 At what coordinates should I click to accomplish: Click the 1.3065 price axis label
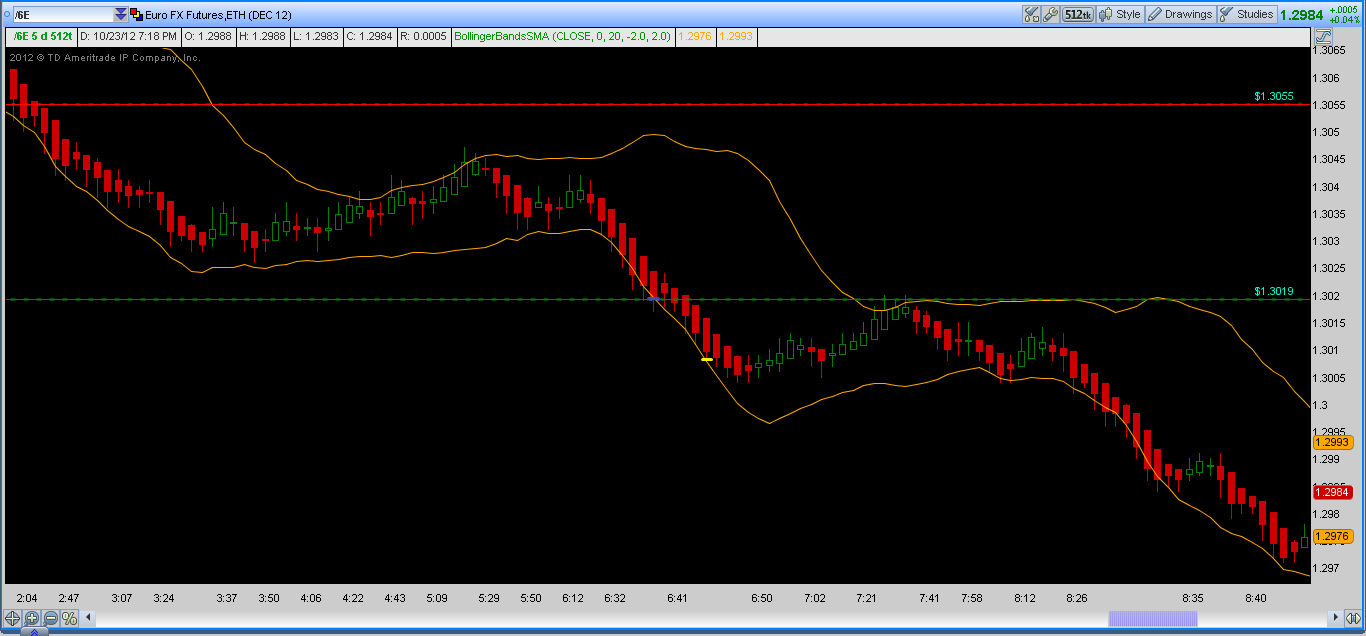(1331, 50)
